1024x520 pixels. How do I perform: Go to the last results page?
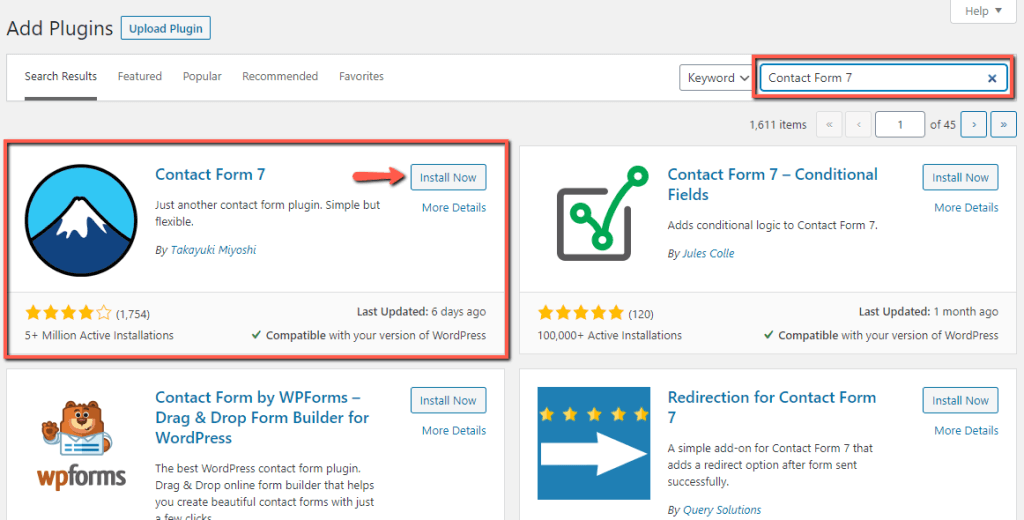pyautogui.click(x=1004, y=124)
